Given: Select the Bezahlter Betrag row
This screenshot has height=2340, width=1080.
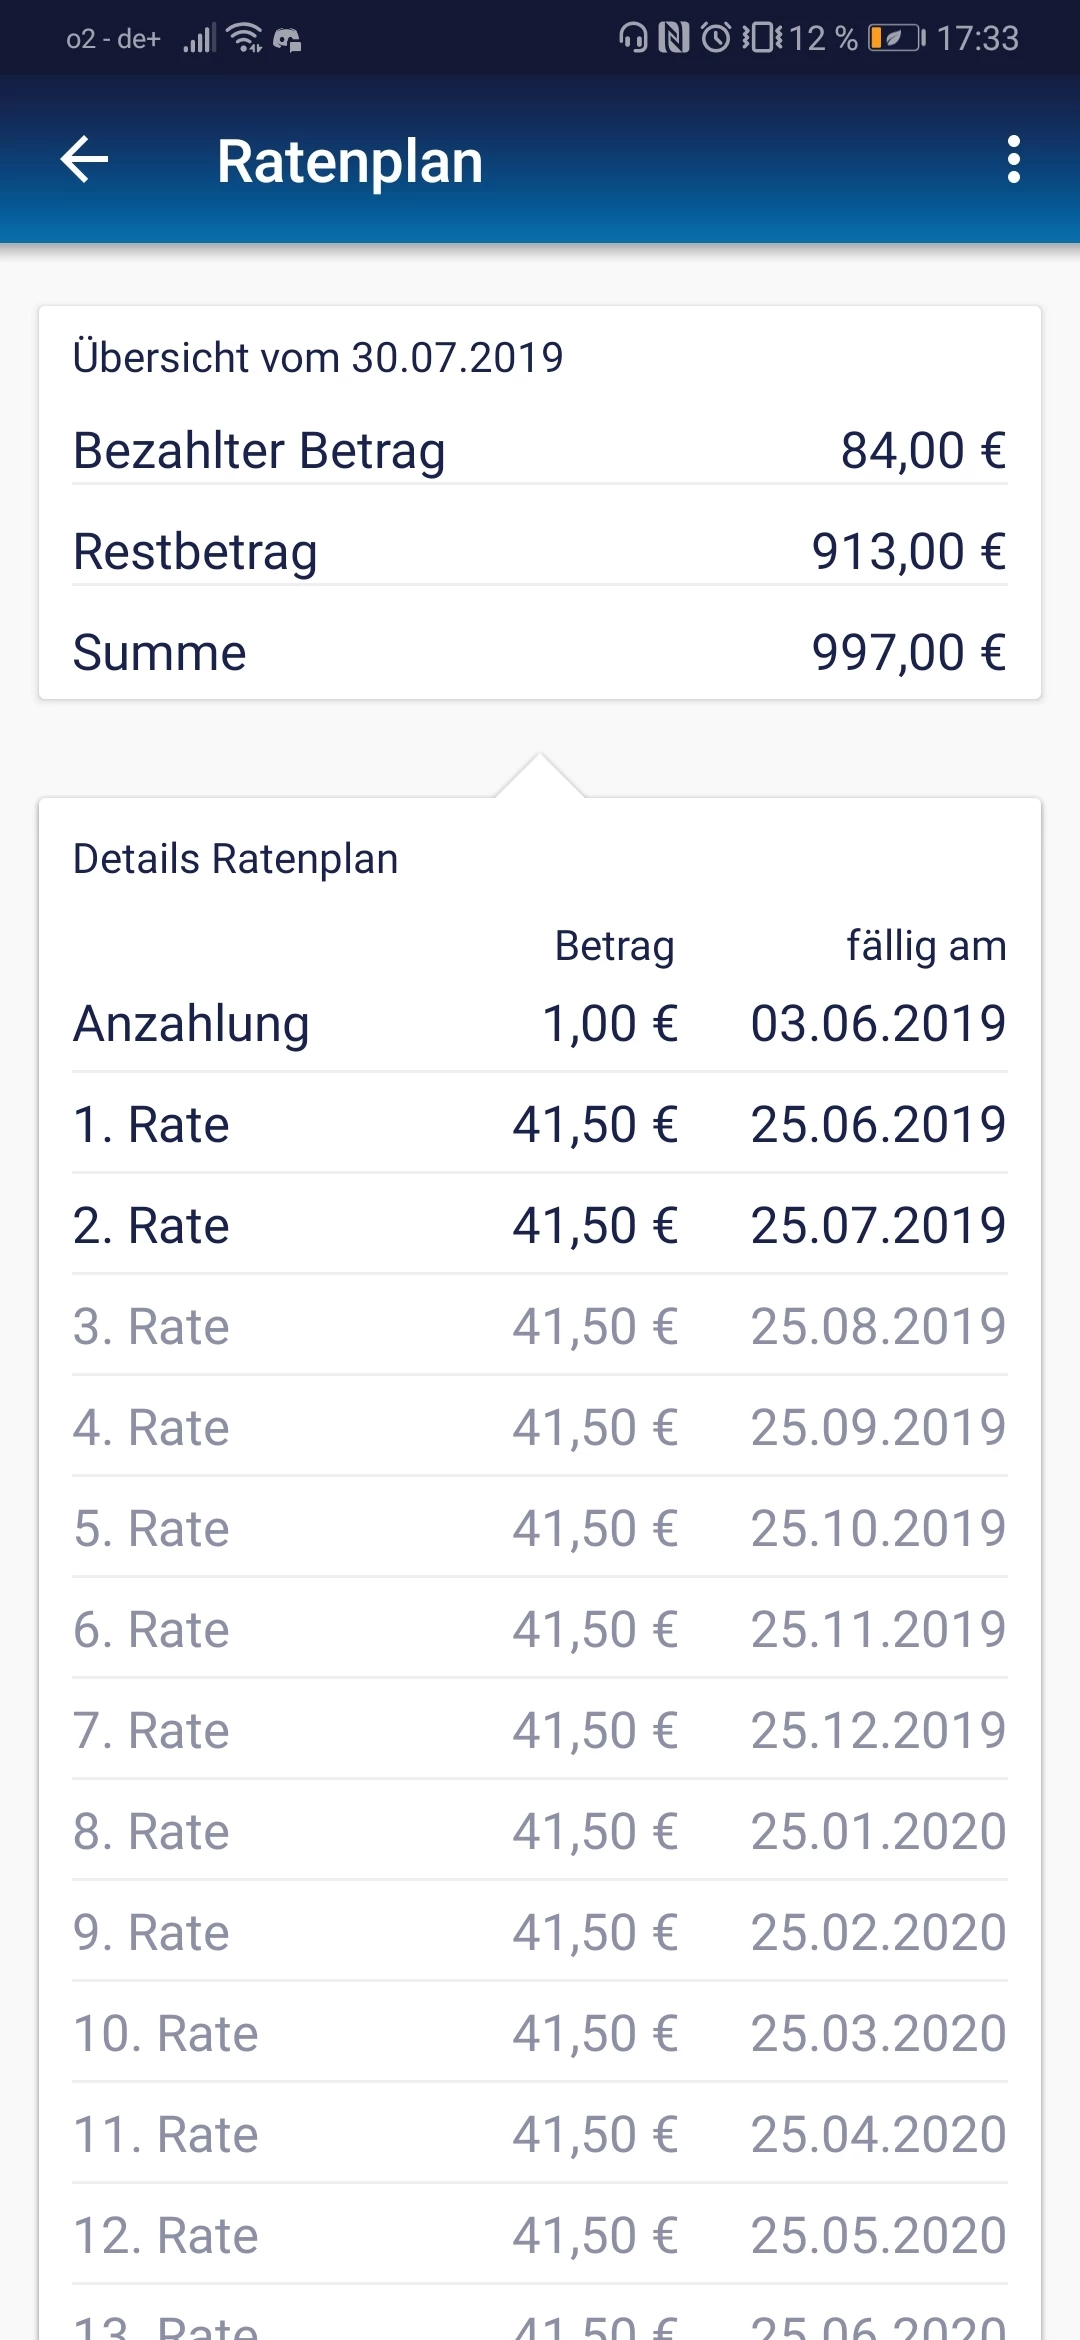Looking at the screenshot, I should coord(540,450).
